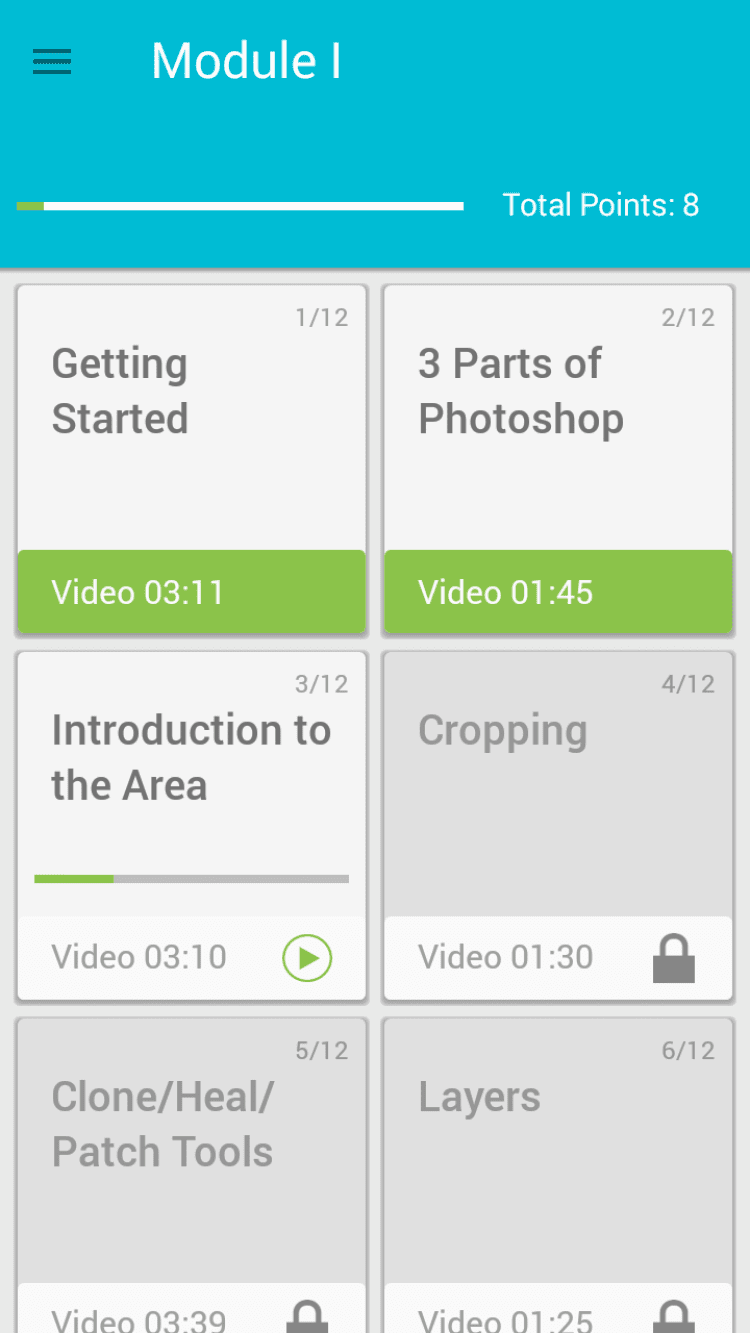
Task: Click the Introduction lesson progress bar
Action: 191,879
